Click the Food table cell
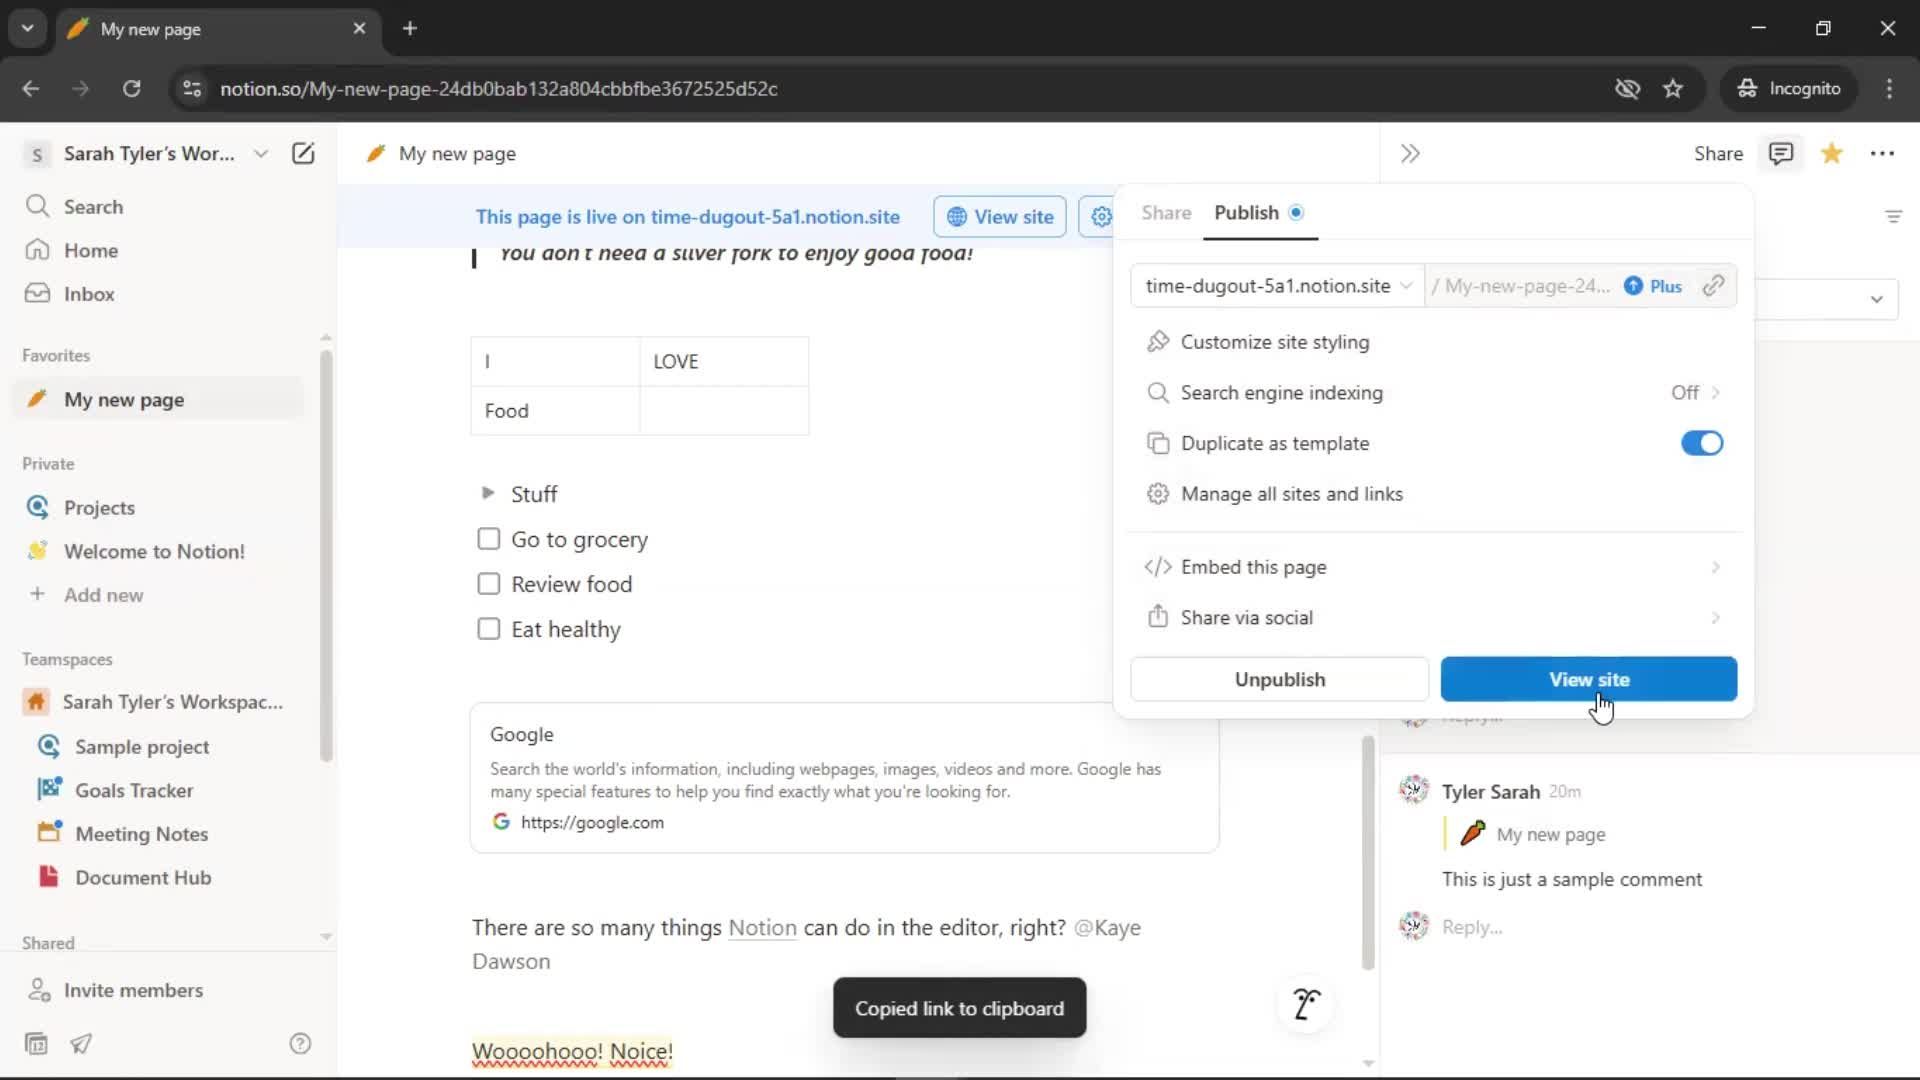 (x=555, y=411)
